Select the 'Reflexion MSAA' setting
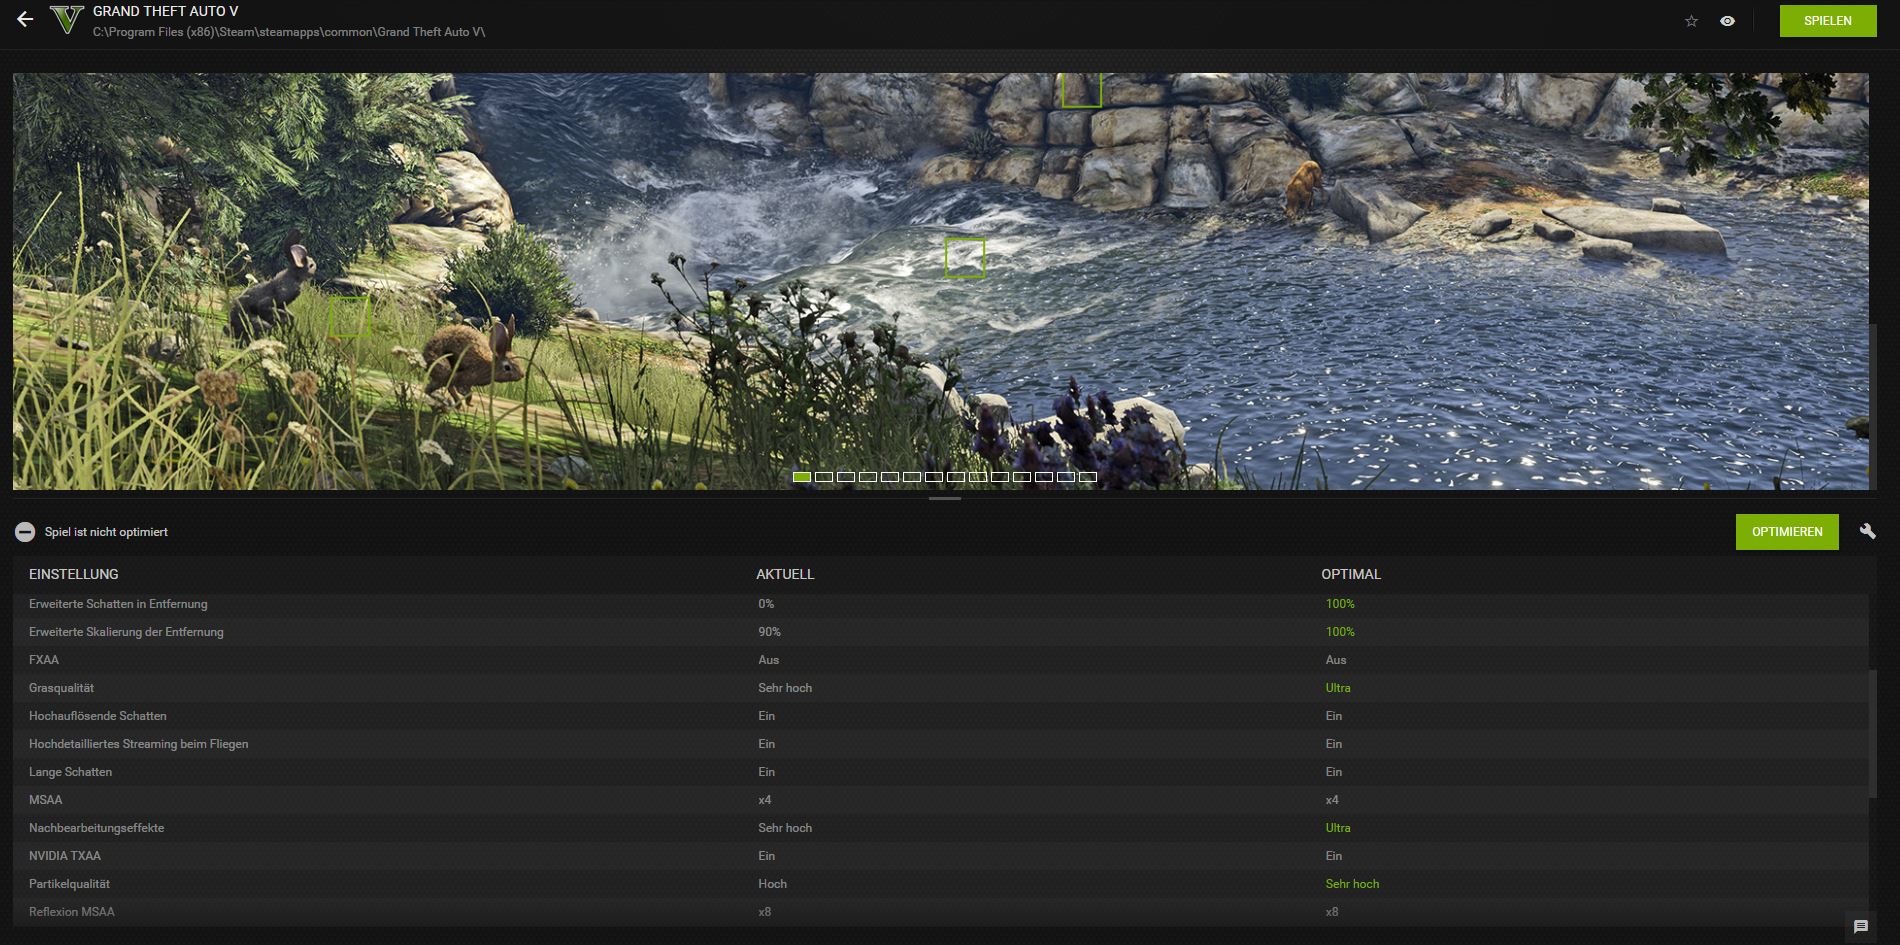1900x945 pixels. coord(72,912)
